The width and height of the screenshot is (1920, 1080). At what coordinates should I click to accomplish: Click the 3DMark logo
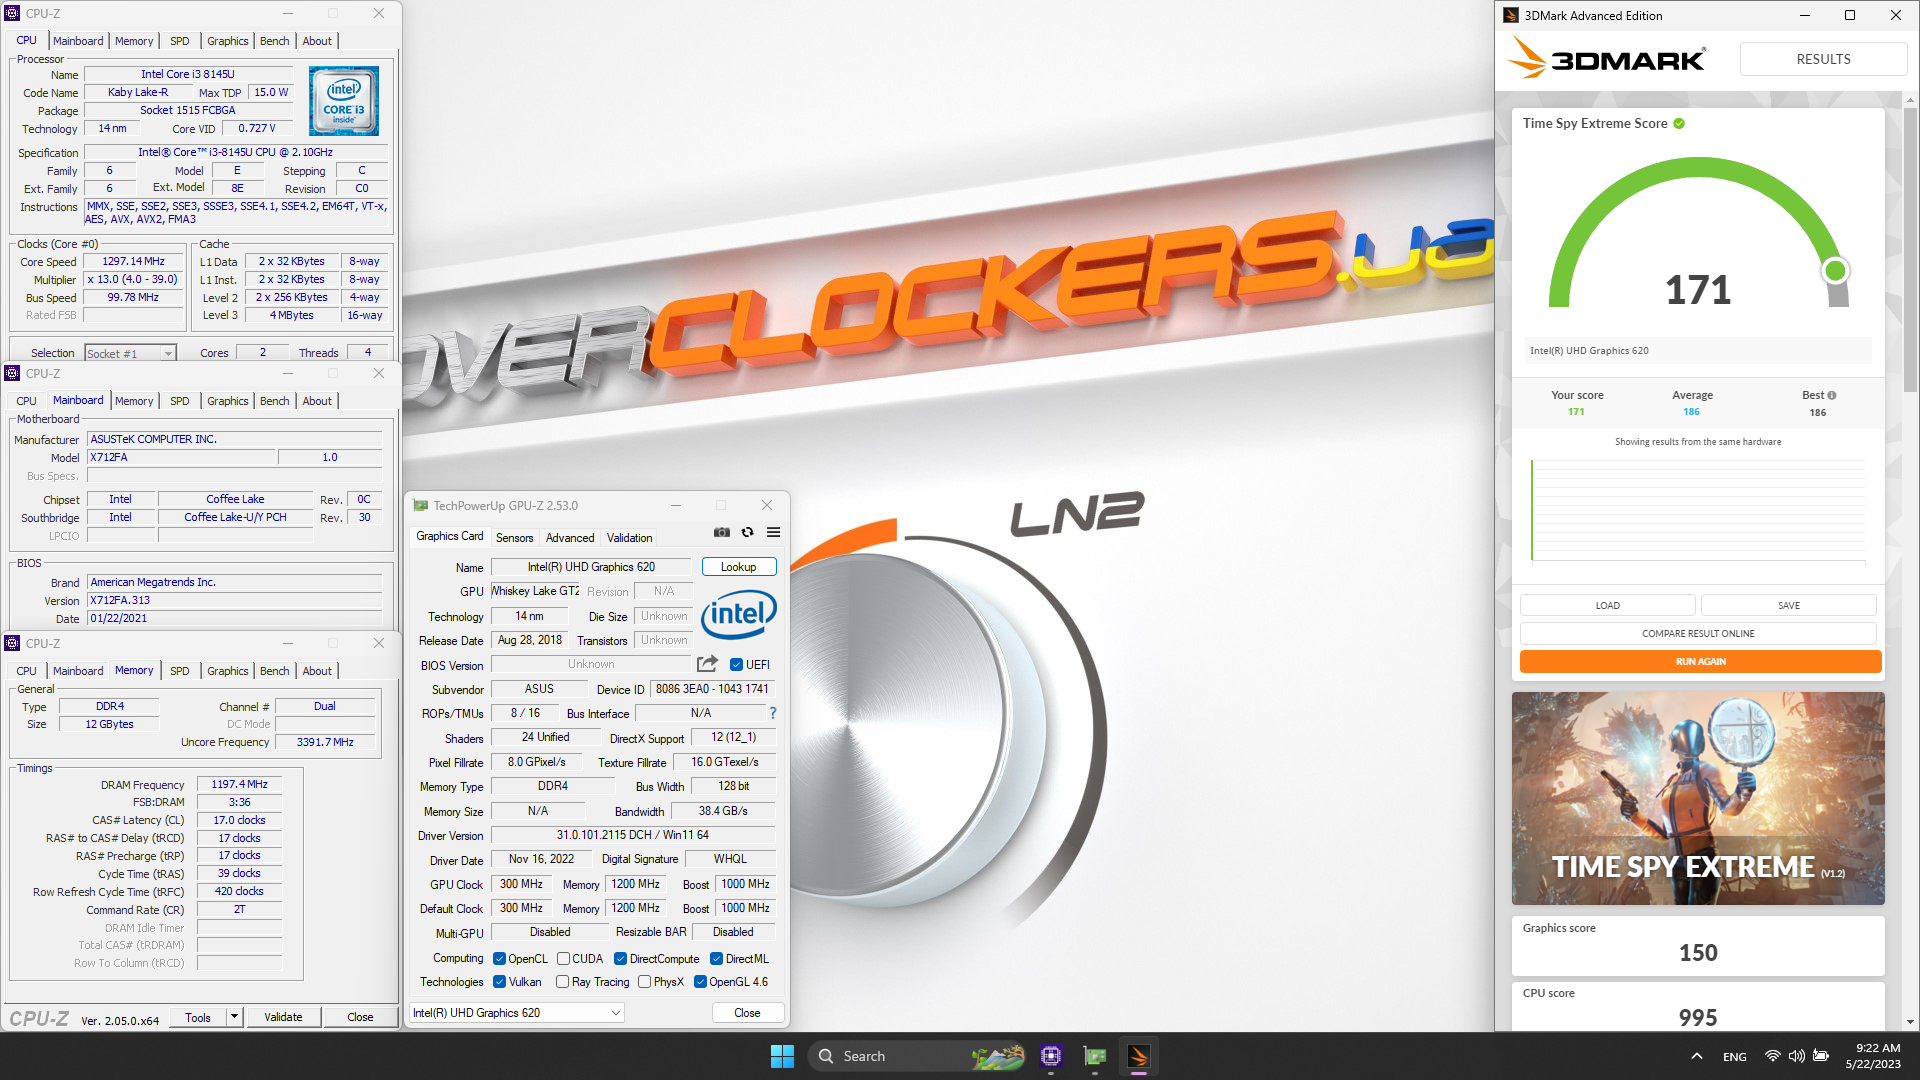(1606, 58)
